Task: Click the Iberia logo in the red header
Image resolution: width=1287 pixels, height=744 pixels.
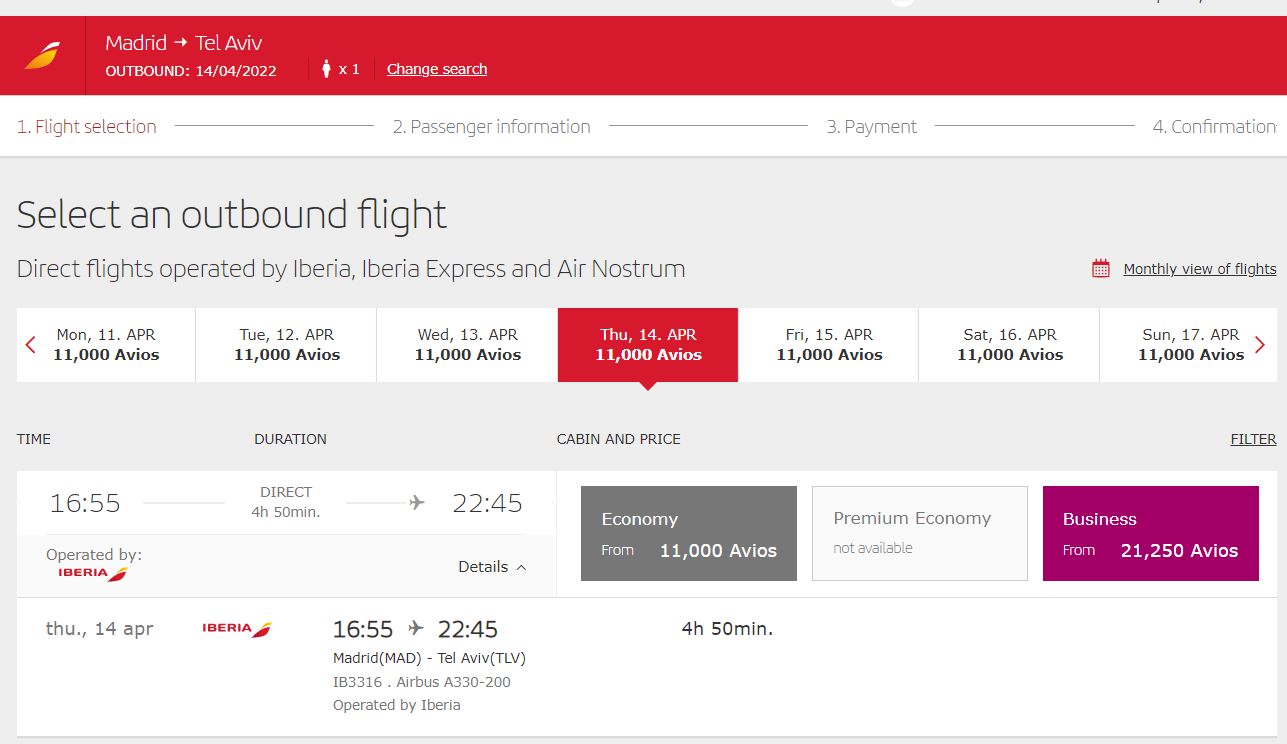Action: coord(42,56)
